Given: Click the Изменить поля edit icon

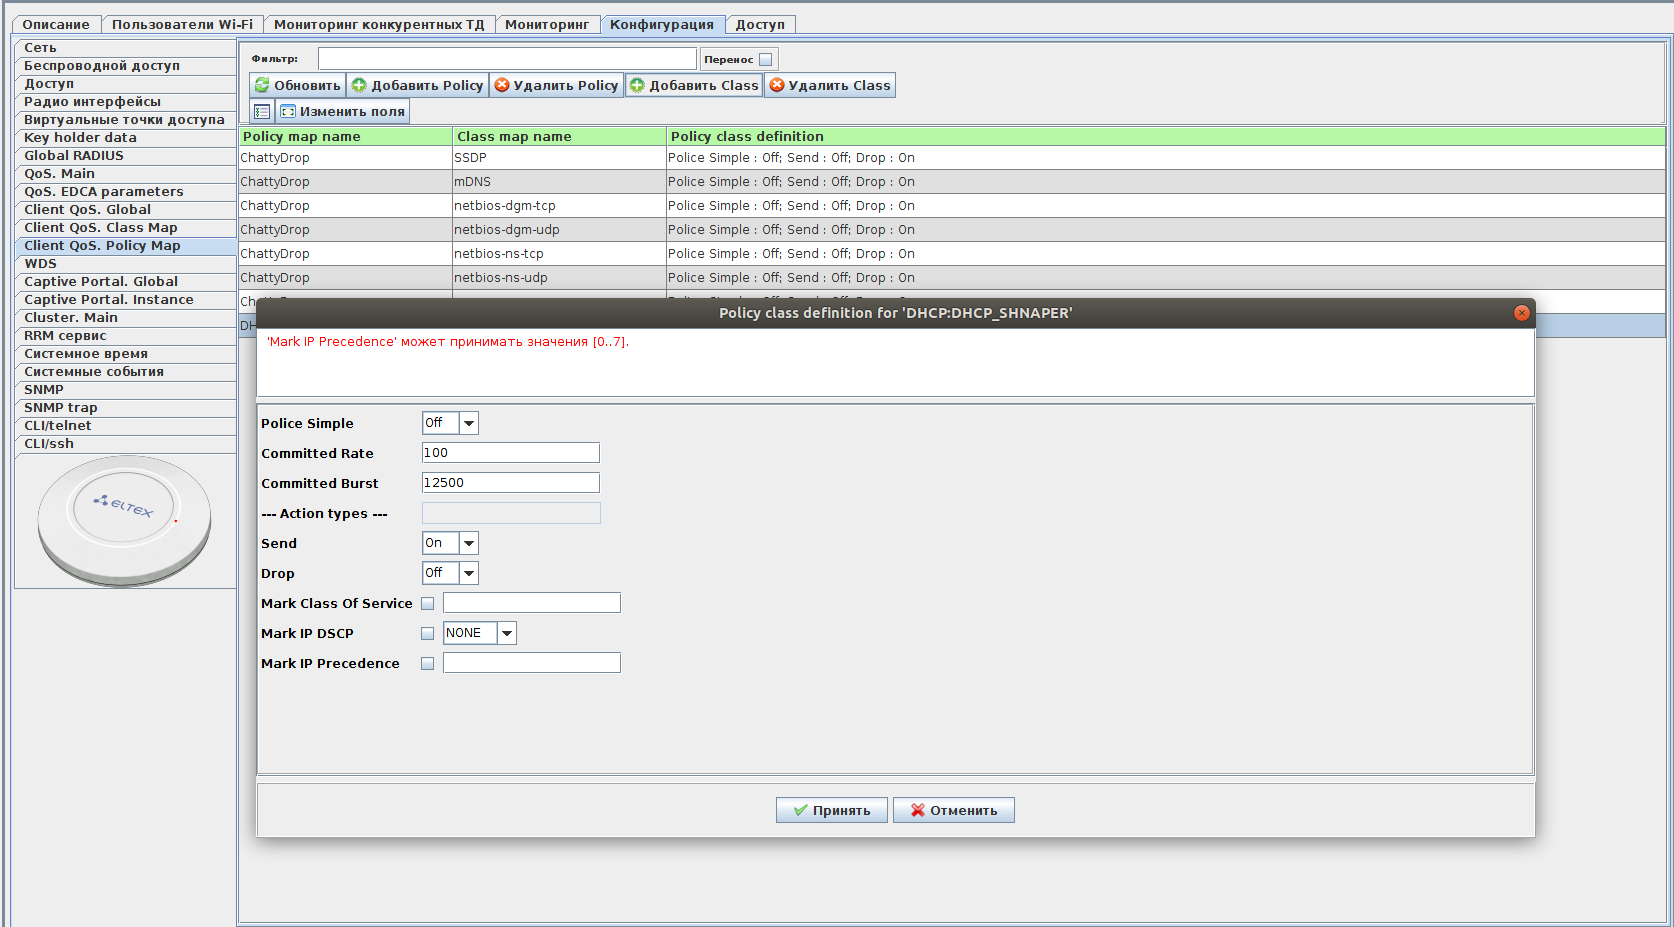Looking at the screenshot, I should (x=288, y=111).
